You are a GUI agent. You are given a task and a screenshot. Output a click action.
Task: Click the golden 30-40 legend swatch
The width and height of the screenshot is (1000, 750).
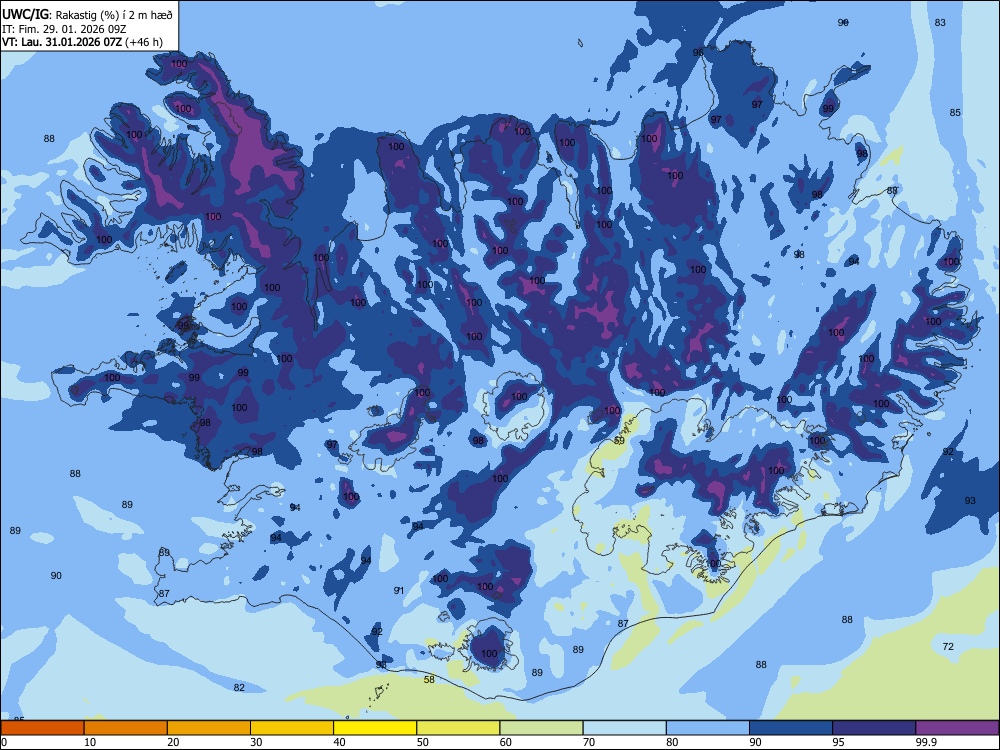292,728
